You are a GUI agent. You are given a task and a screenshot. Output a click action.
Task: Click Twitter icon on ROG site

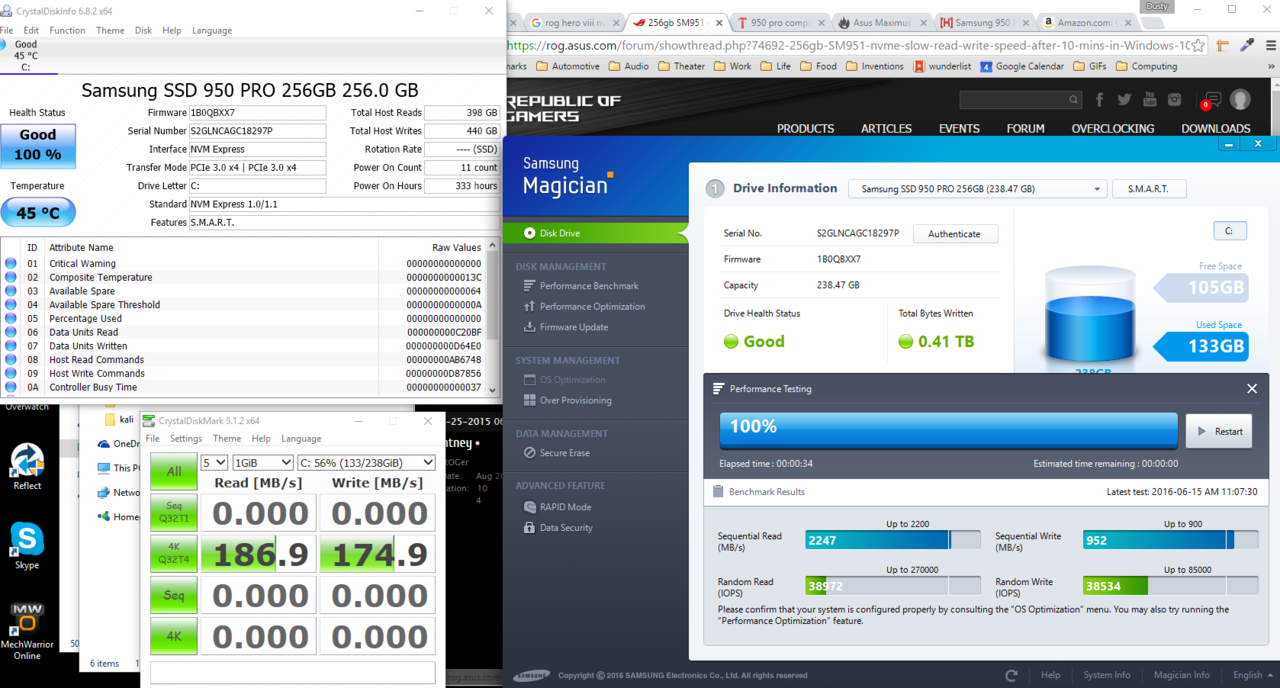[x=1125, y=100]
